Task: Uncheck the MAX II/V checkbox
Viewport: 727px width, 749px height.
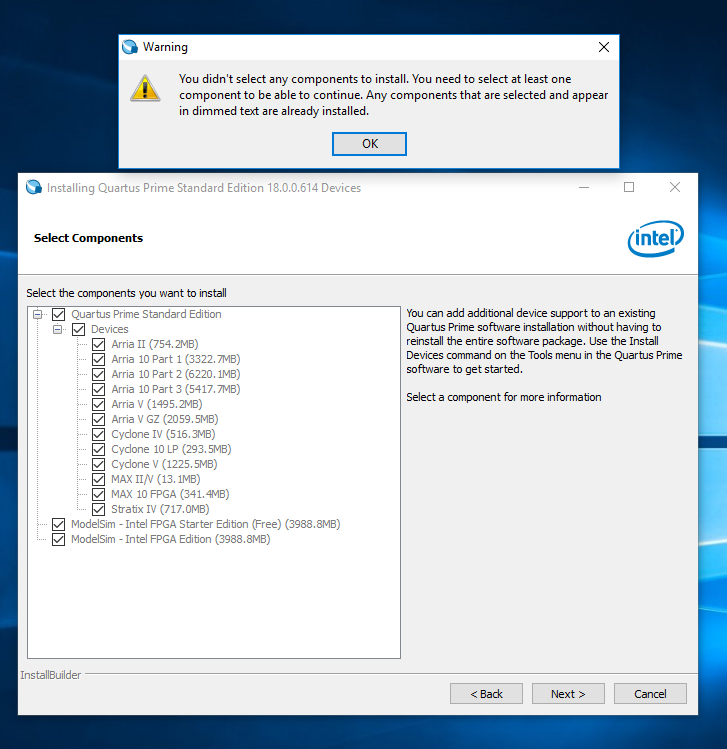Action: 98,479
